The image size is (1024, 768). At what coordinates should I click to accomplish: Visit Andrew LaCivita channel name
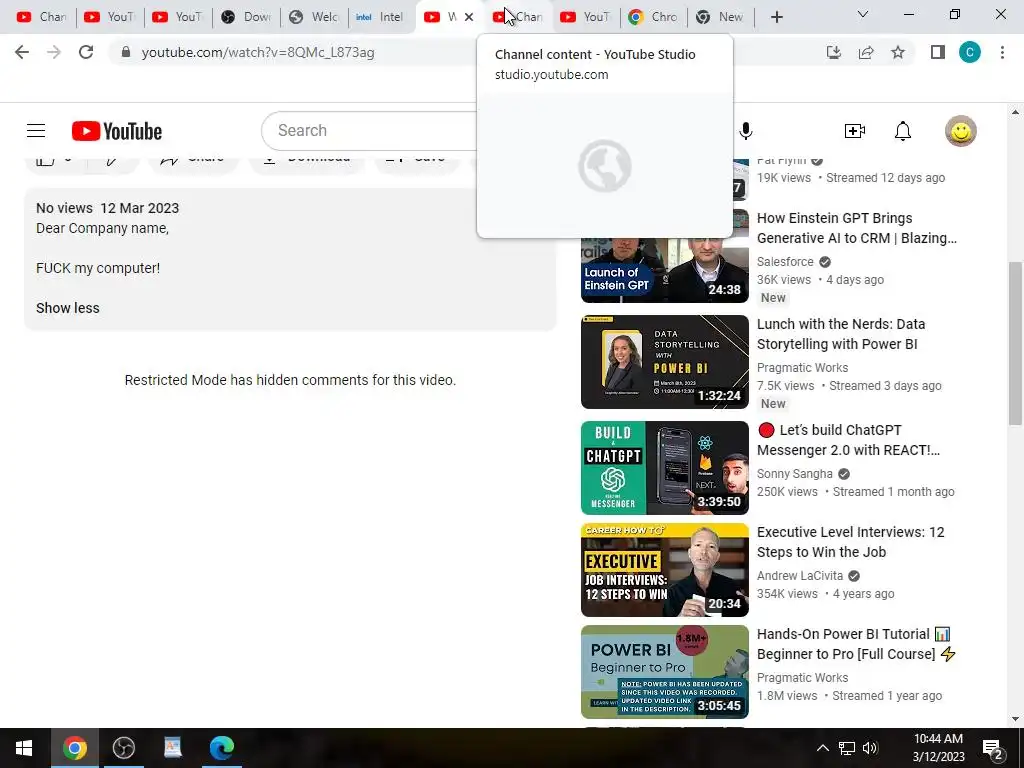tap(799, 576)
